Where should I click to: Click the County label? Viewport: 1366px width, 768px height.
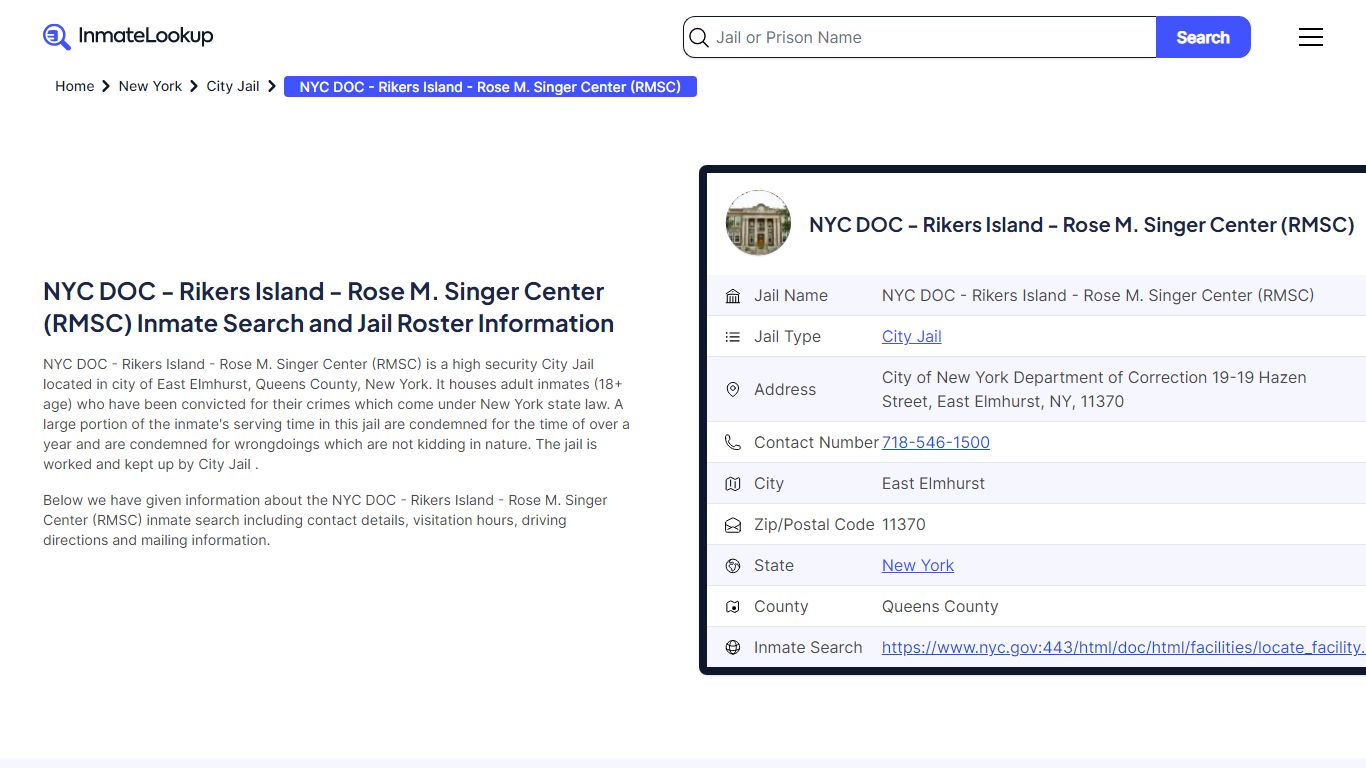pos(781,607)
